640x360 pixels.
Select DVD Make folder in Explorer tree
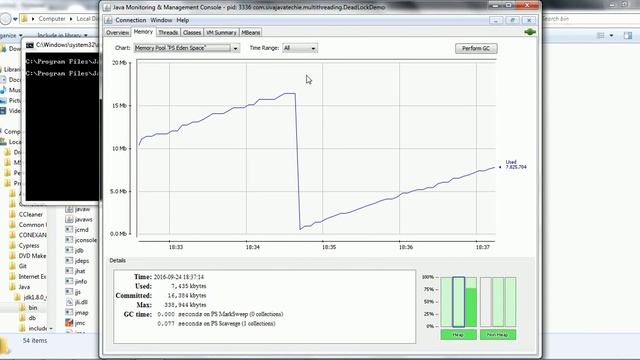tap(32, 256)
